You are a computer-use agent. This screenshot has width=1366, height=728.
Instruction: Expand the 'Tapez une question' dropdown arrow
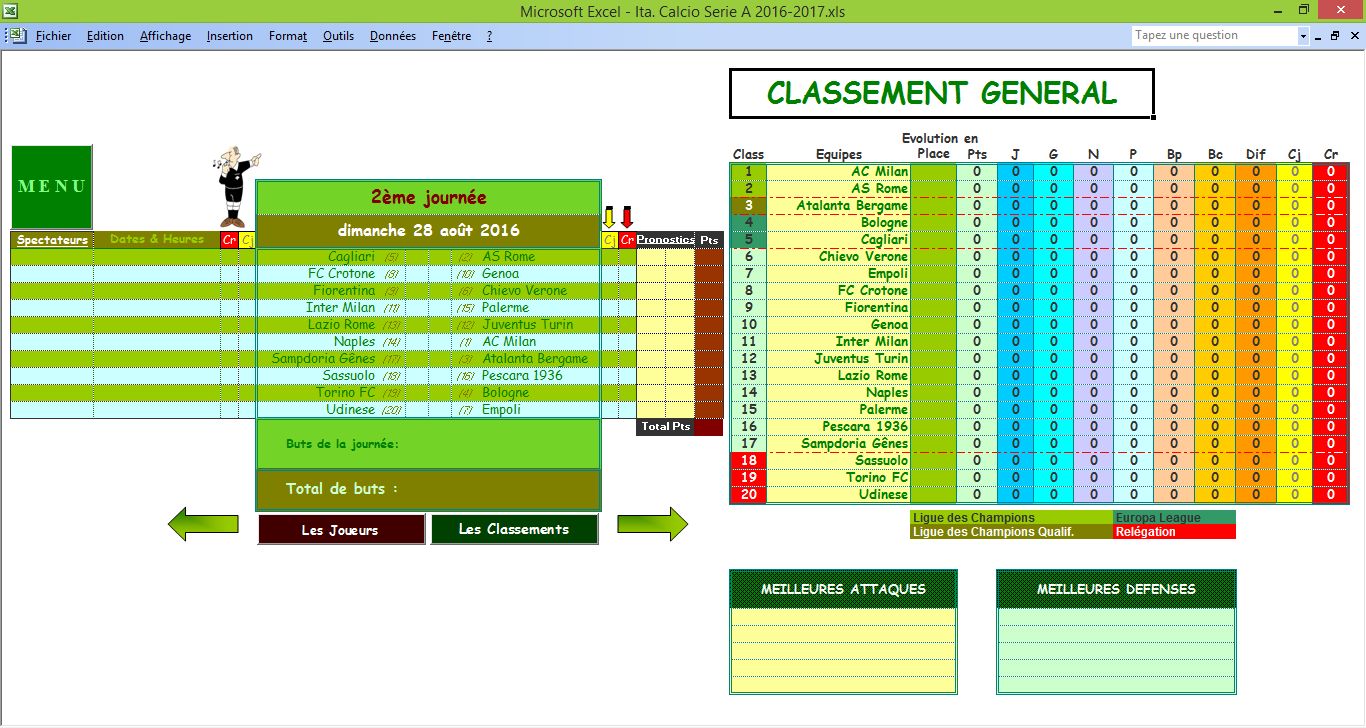click(x=1303, y=36)
